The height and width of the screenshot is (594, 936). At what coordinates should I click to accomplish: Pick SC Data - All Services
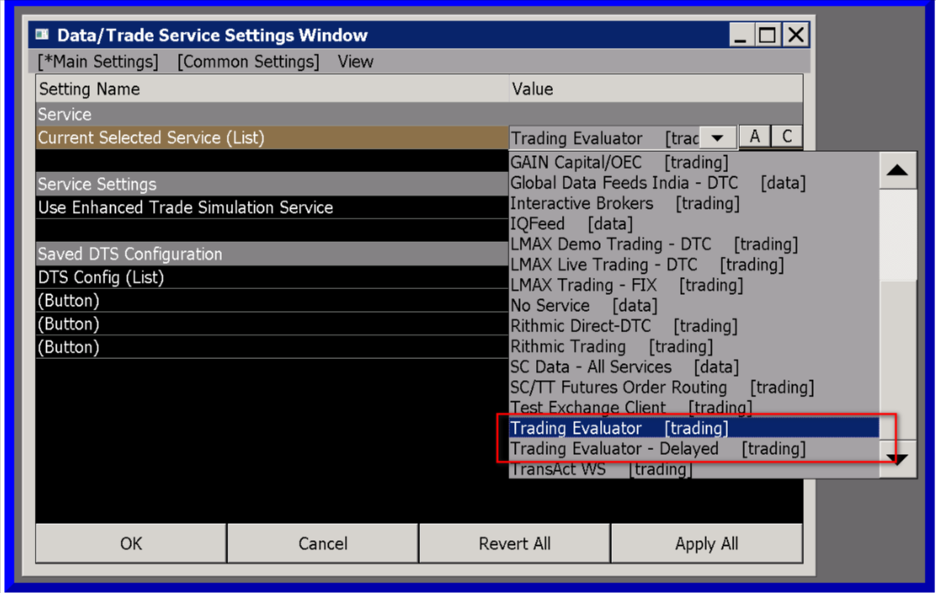coord(694,367)
